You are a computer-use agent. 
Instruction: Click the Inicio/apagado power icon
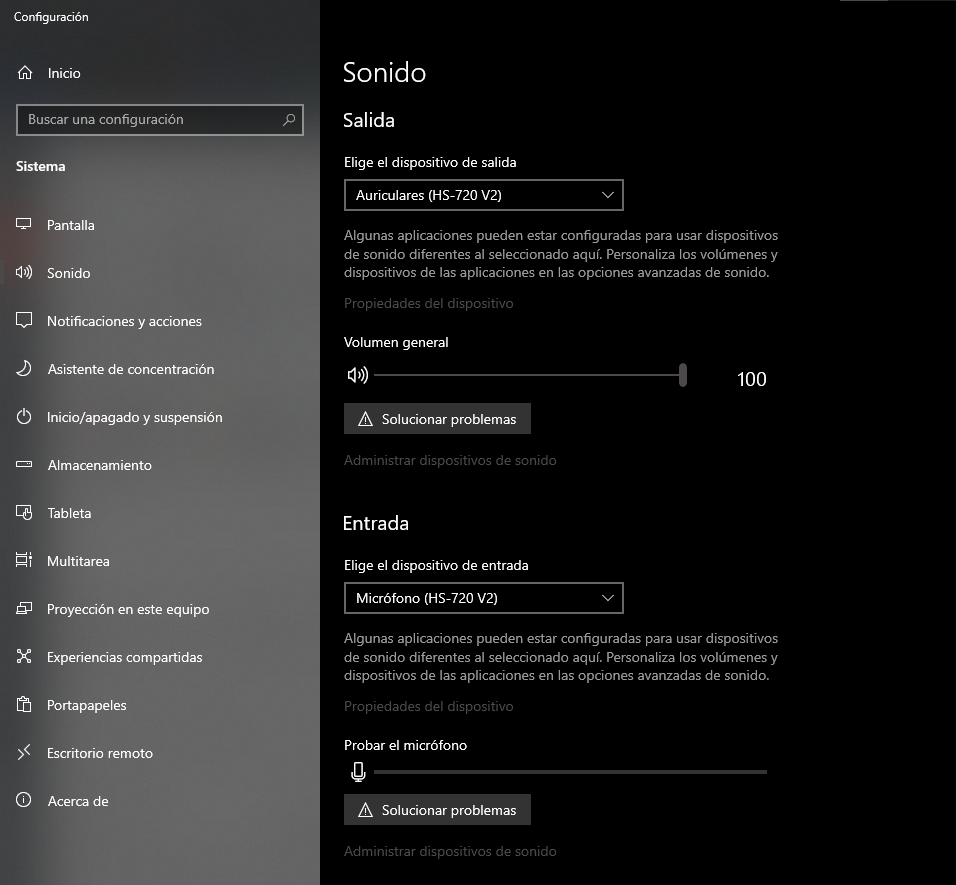coord(25,417)
